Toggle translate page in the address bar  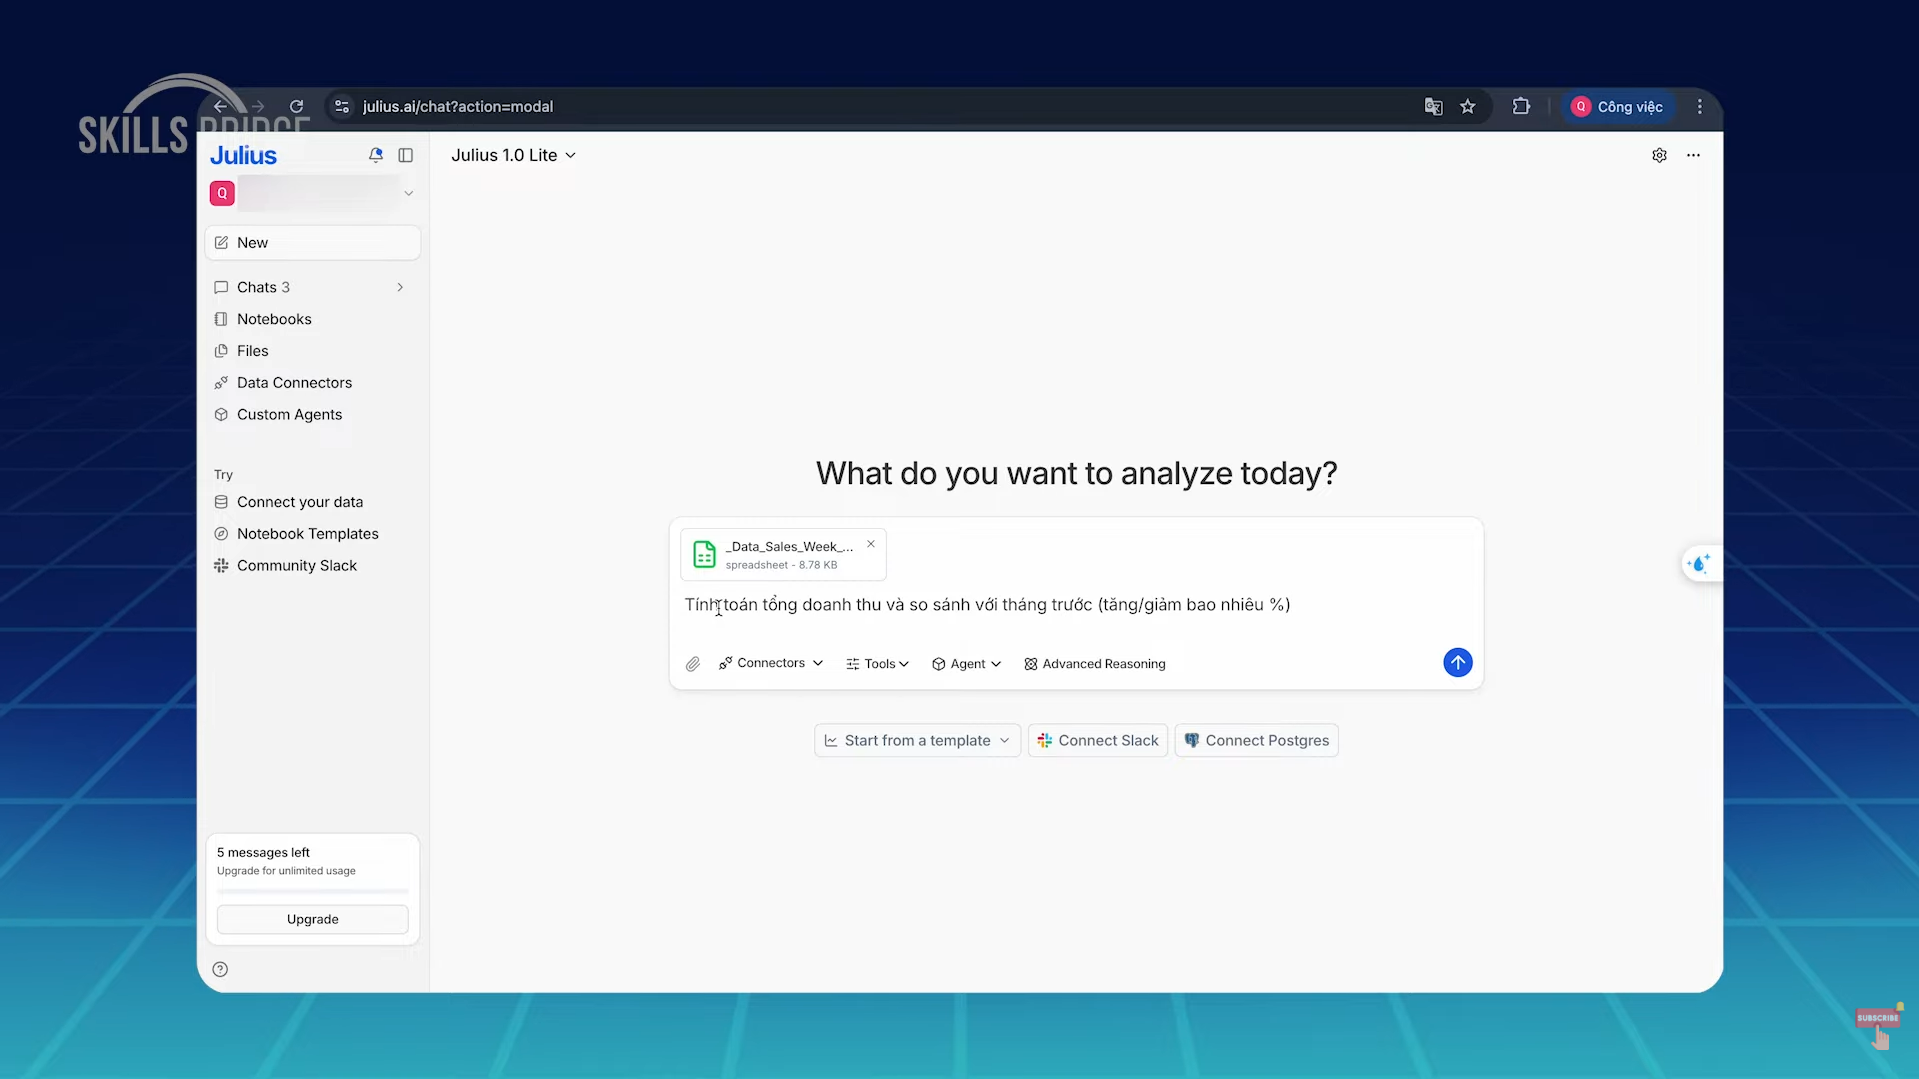tap(1433, 106)
